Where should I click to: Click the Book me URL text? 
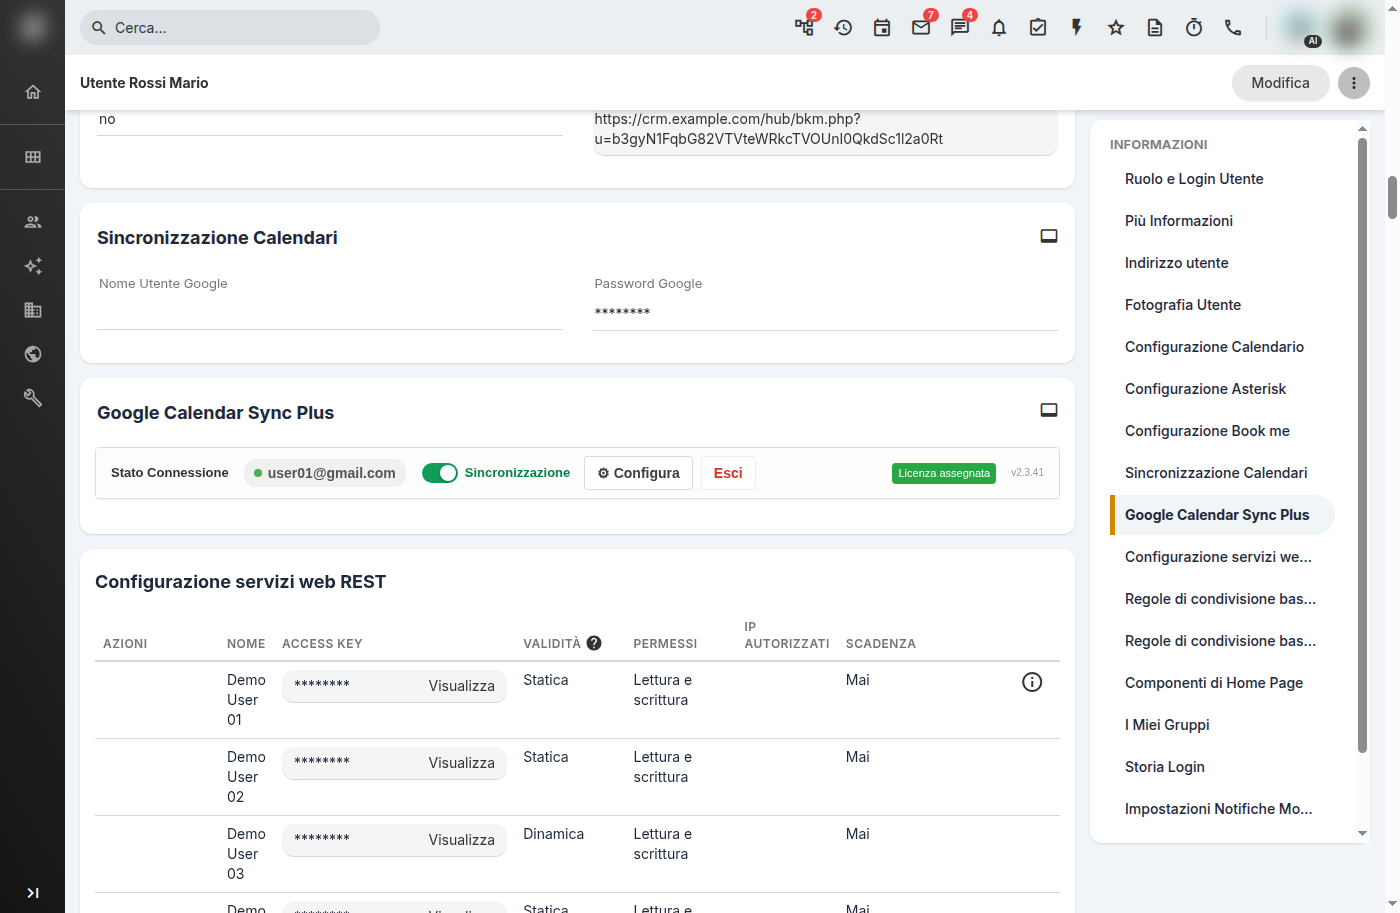click(x=769, y=129)
